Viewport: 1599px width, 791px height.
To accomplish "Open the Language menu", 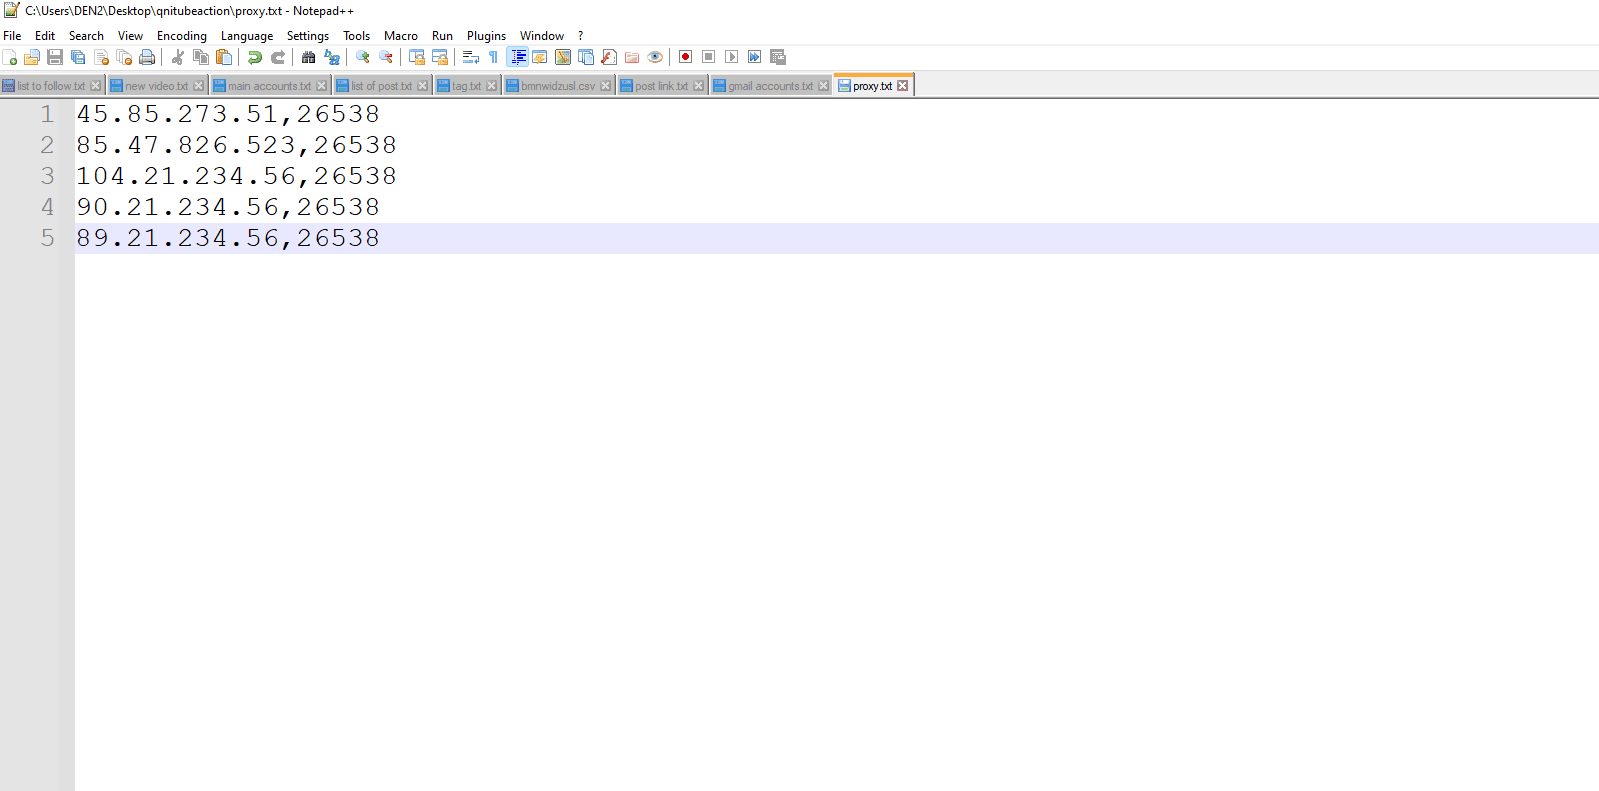I will tap(247, 36).
